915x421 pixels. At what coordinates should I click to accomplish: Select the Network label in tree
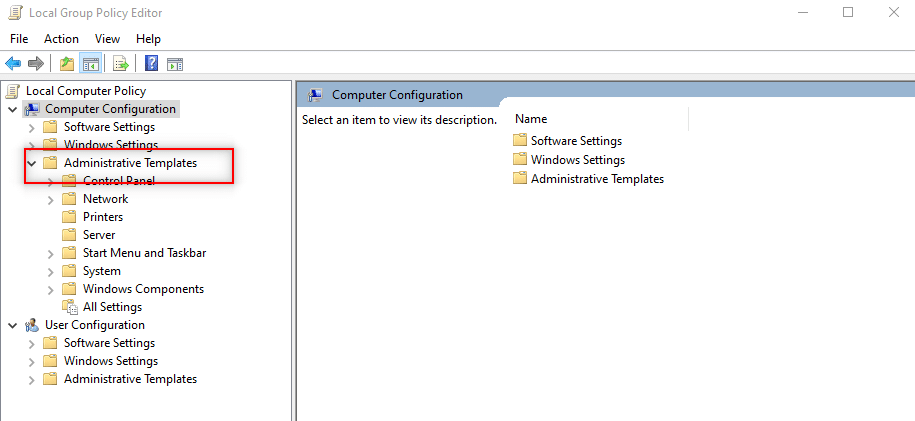point(106,199)
